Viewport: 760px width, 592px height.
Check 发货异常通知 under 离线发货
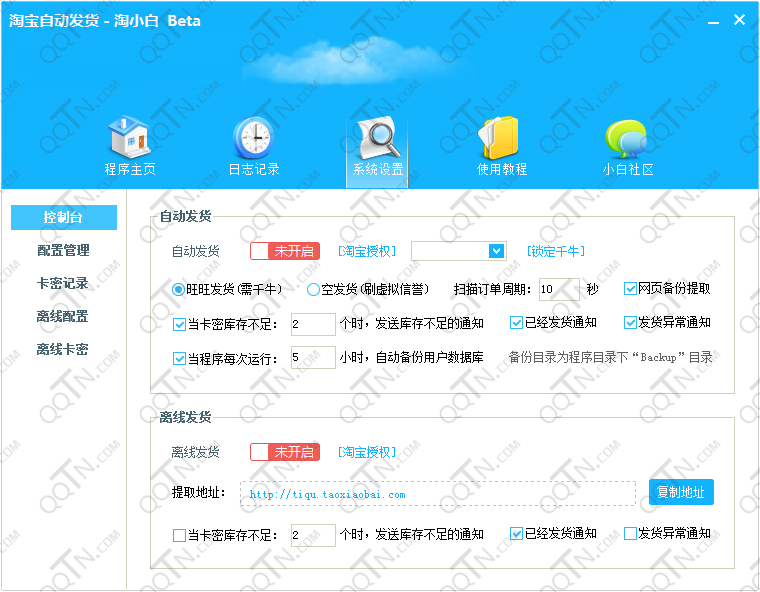[x=631, y=534]
